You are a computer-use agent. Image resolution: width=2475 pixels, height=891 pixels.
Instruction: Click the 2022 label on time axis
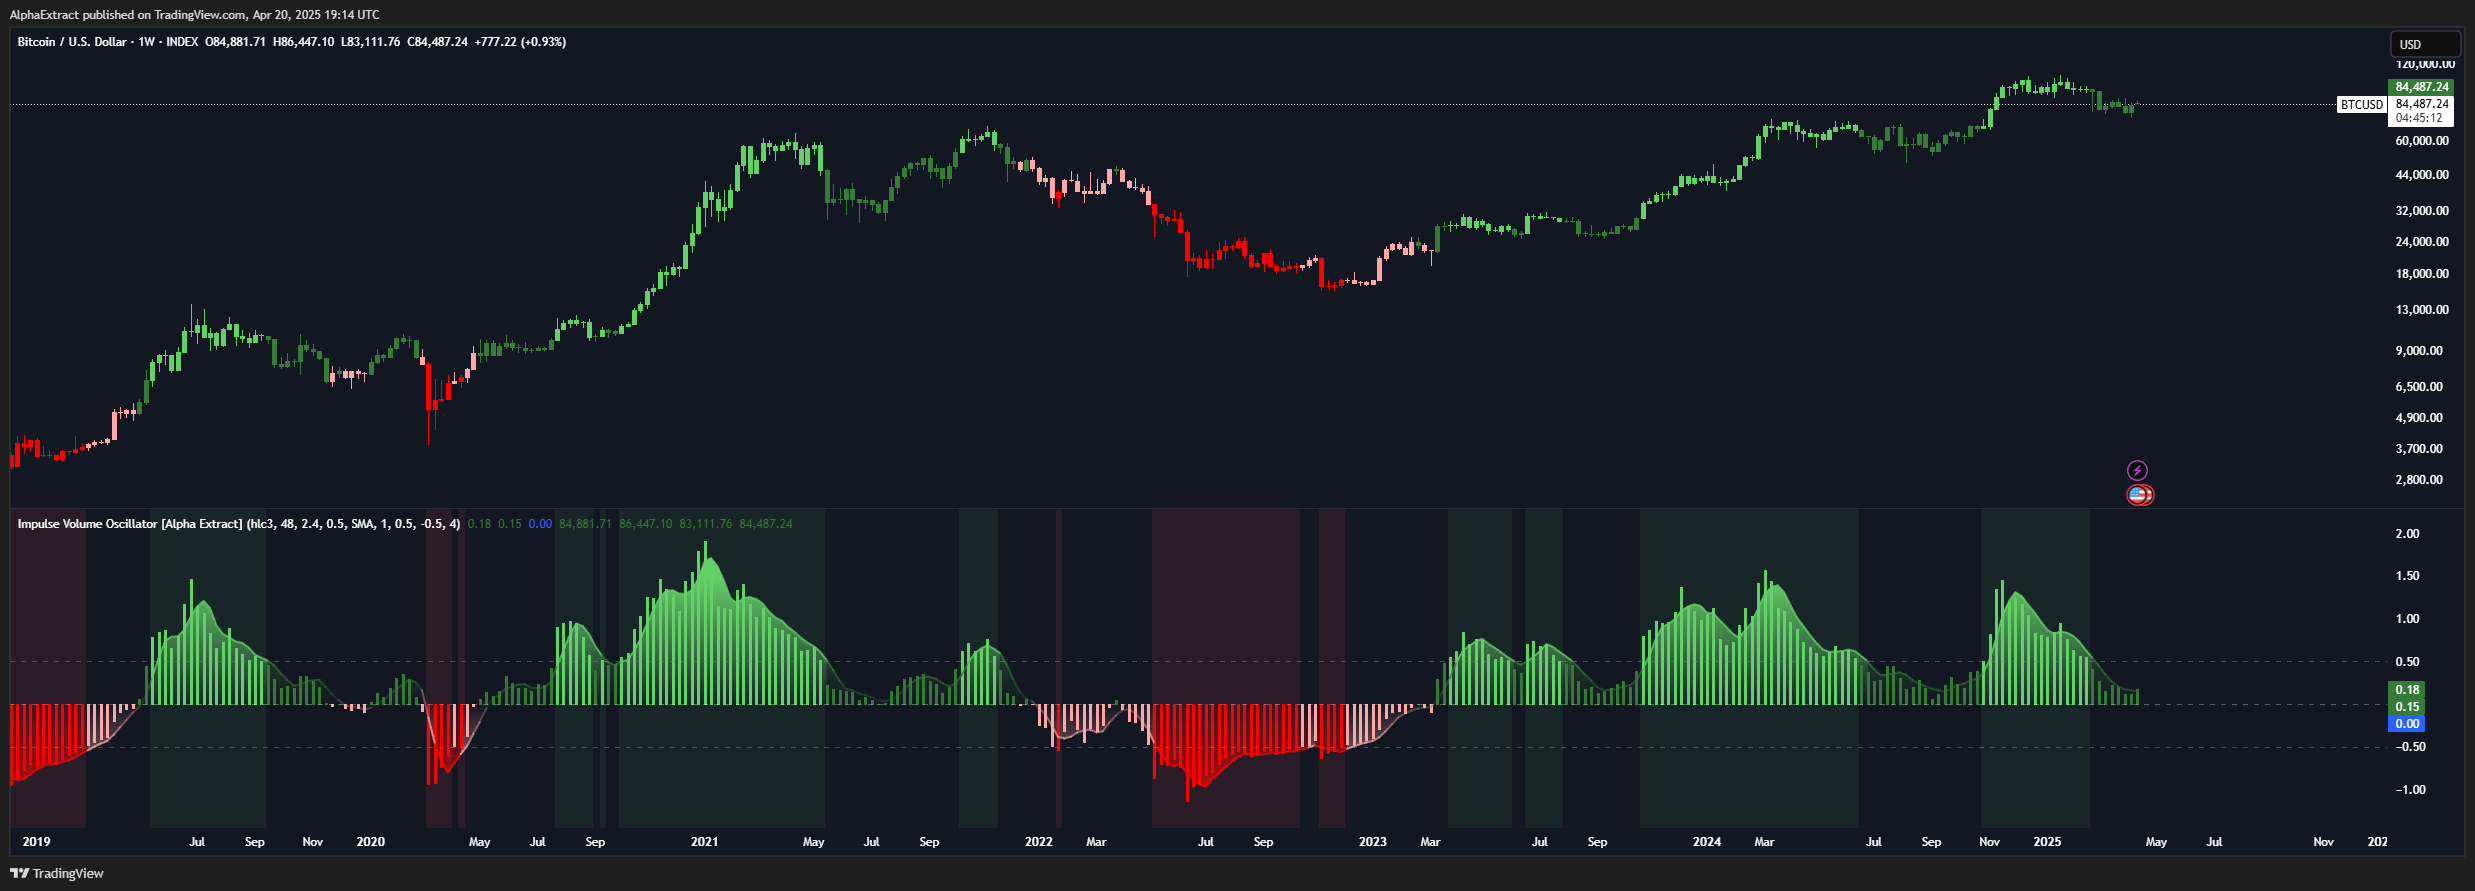tap(1038, 842)
